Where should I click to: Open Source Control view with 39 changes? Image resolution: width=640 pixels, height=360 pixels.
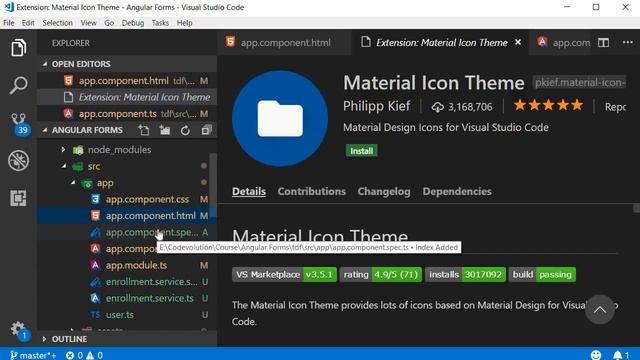coord(19,123)
